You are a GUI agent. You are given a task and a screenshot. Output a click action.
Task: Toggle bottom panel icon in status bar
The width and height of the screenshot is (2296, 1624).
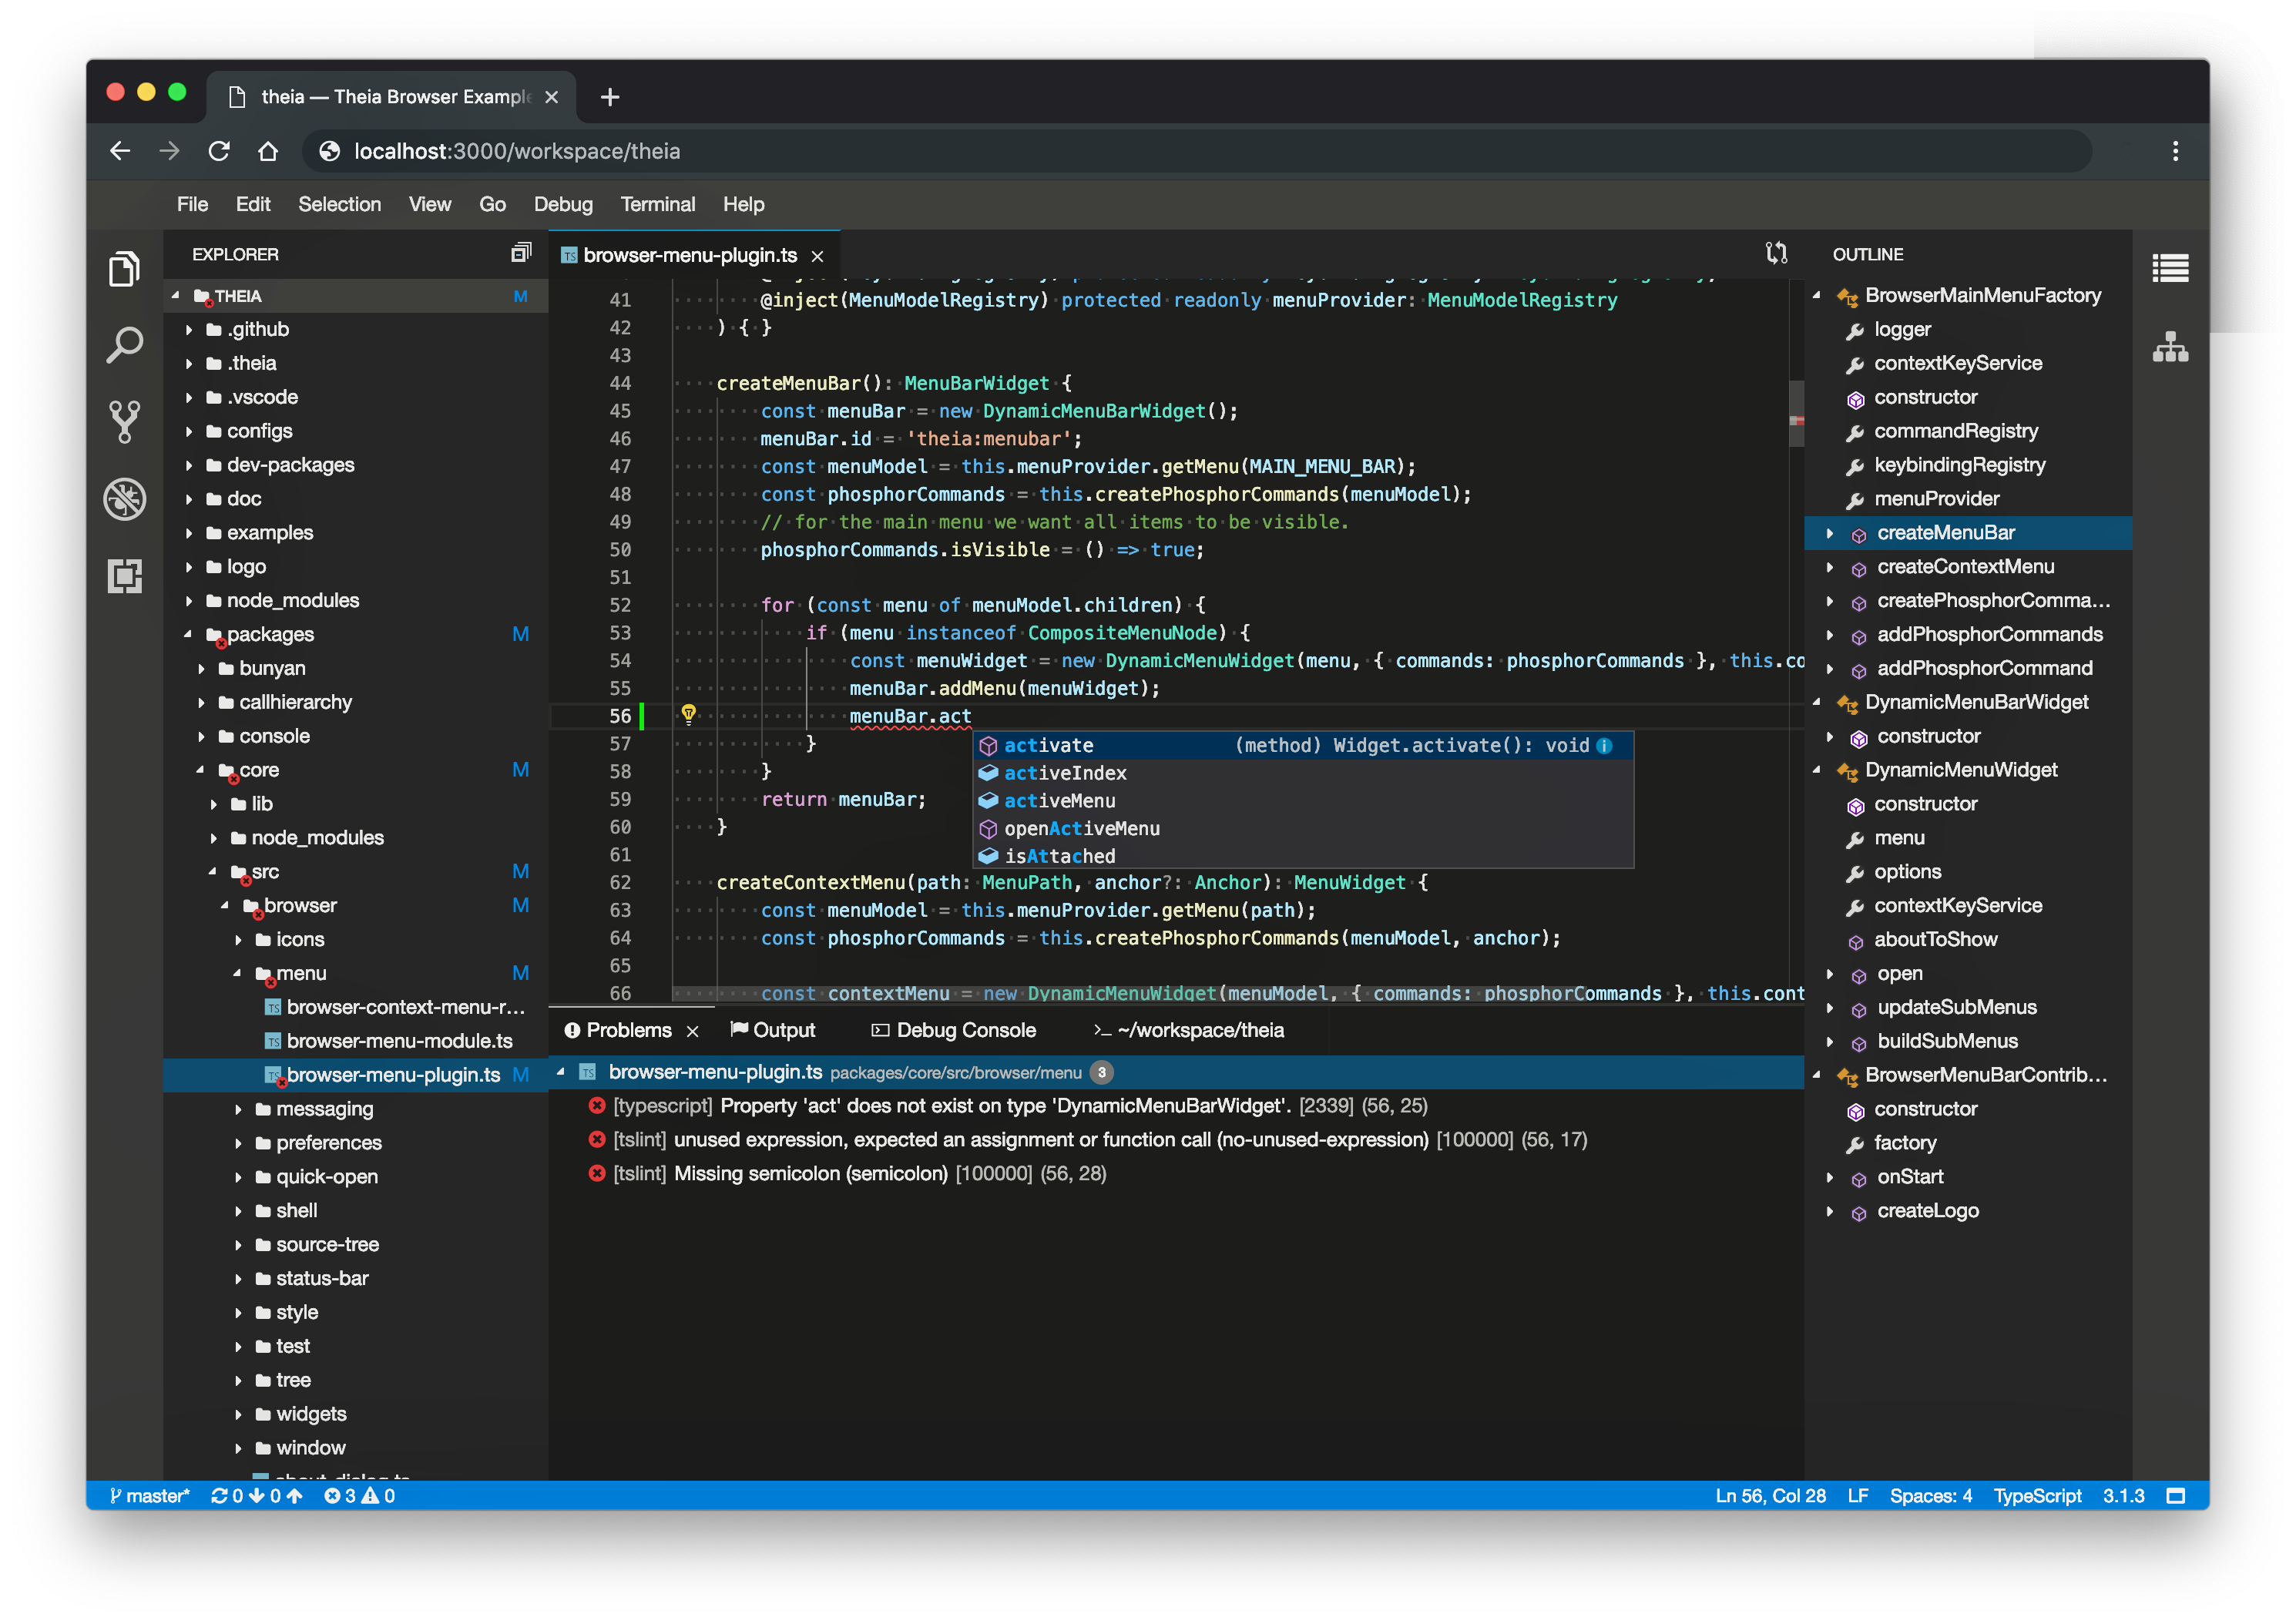pos(2175,1496)
